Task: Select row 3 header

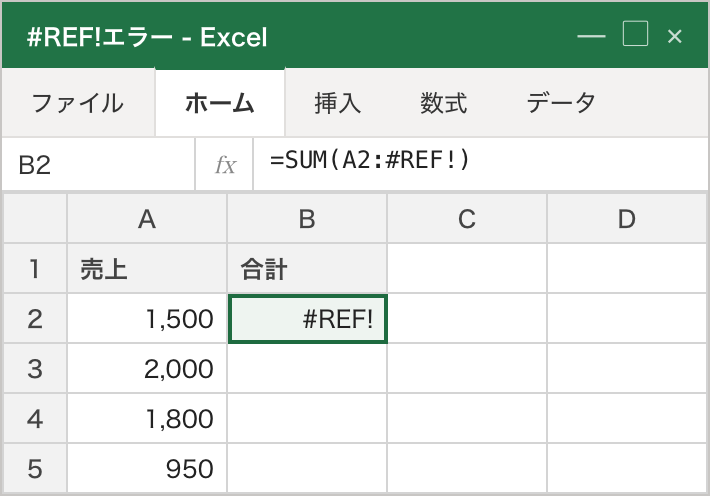Action: [35, 369]
